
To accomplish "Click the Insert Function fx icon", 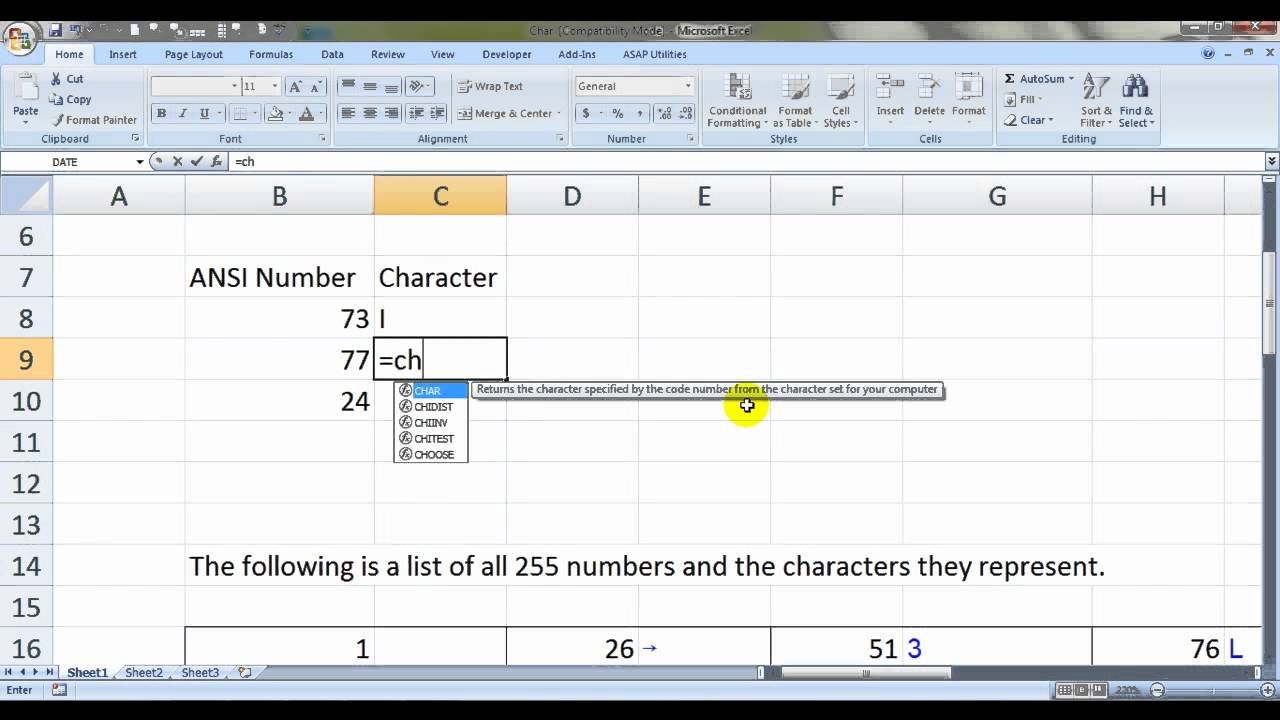I will click(x=217, y=161).
